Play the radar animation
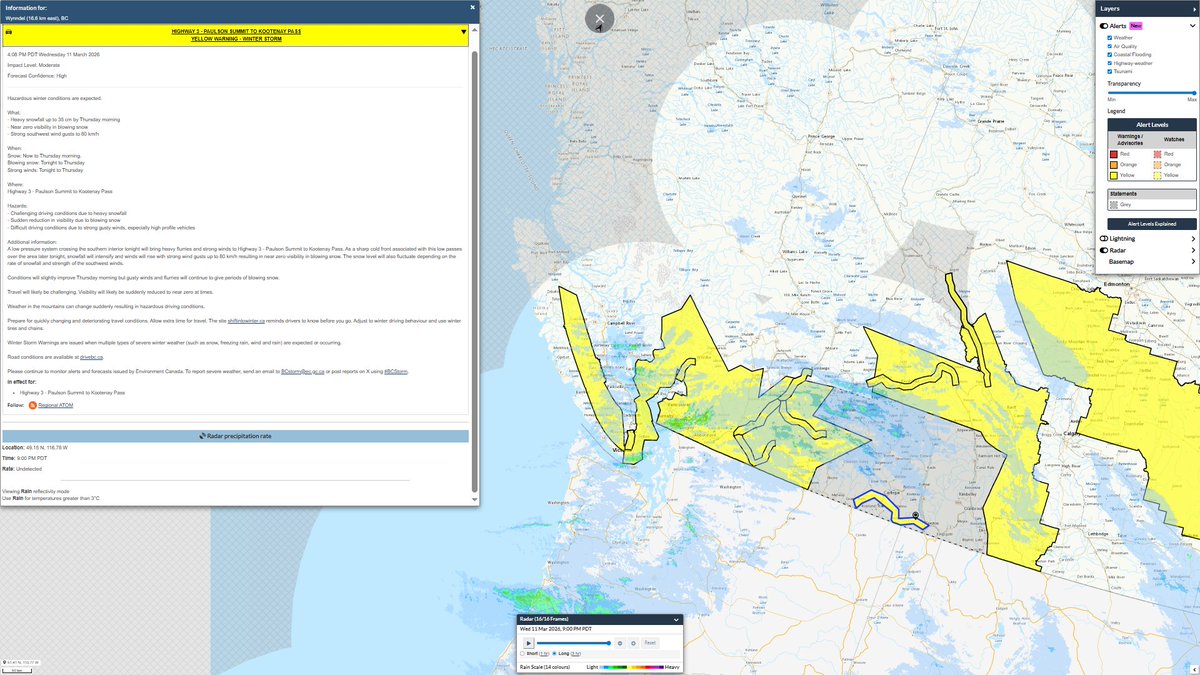1200x675 pixels. (x=527, y=643)
